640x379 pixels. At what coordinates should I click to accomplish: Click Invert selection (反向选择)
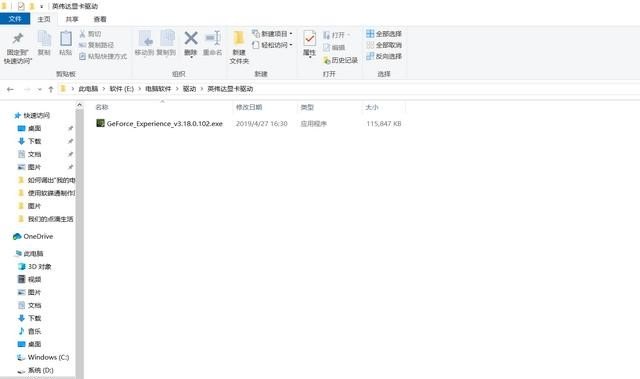click(x=384, y=56)
